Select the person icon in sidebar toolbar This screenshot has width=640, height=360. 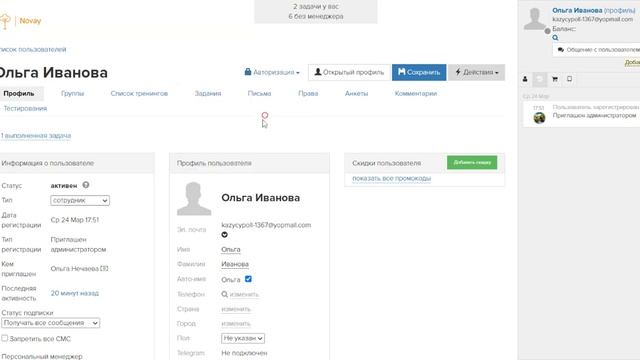(525, 79)
